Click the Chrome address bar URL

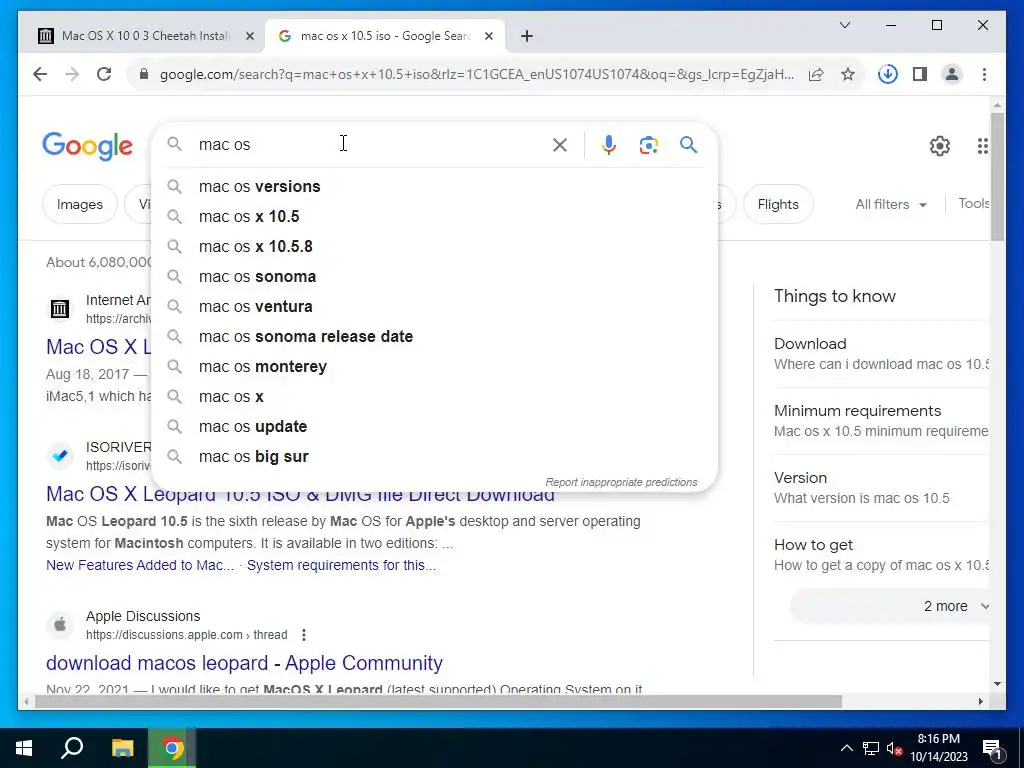click(477, 74)
